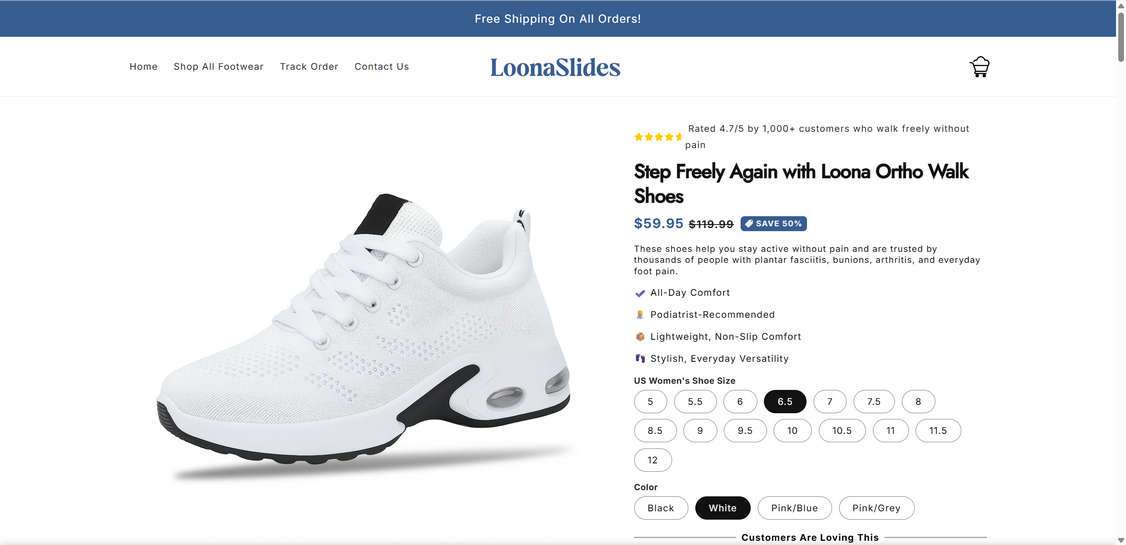Click the five-star rating icons

659,137
